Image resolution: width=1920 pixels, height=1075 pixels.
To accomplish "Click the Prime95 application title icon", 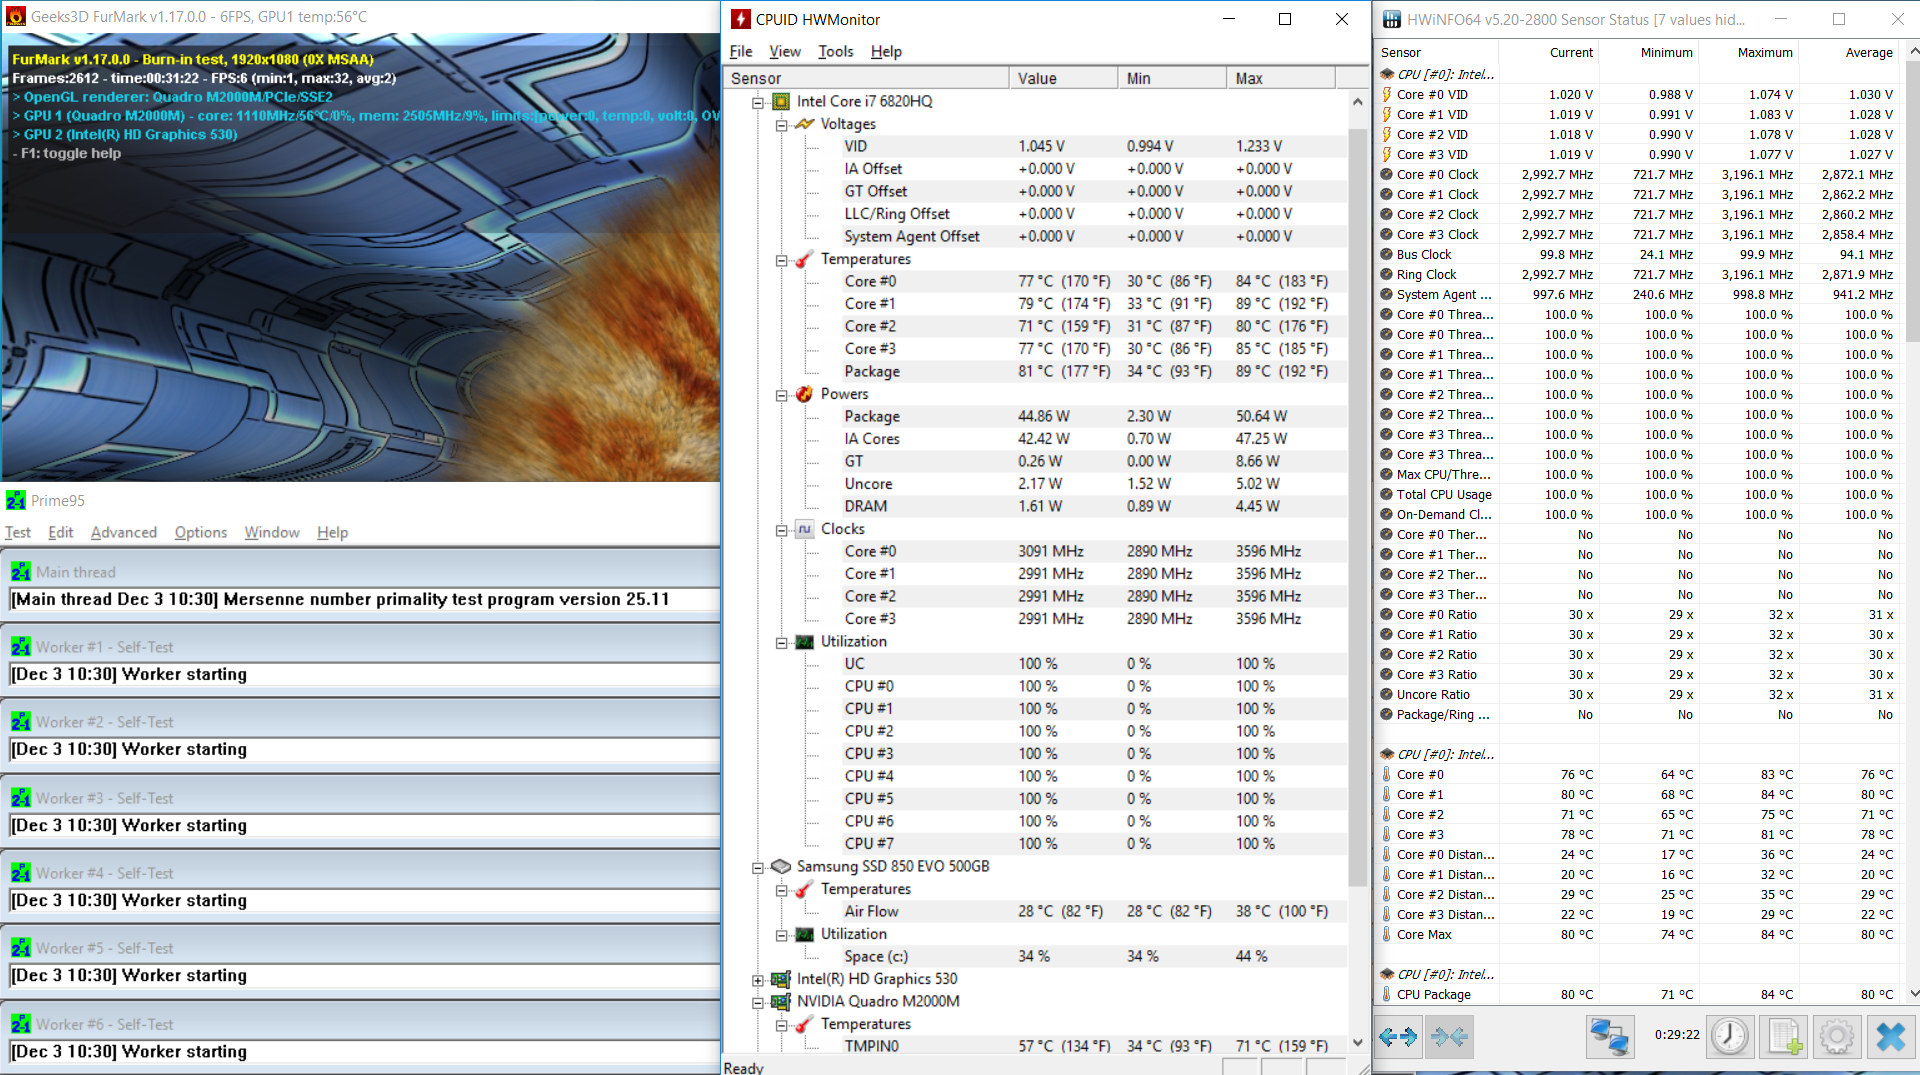I will 15,500.
